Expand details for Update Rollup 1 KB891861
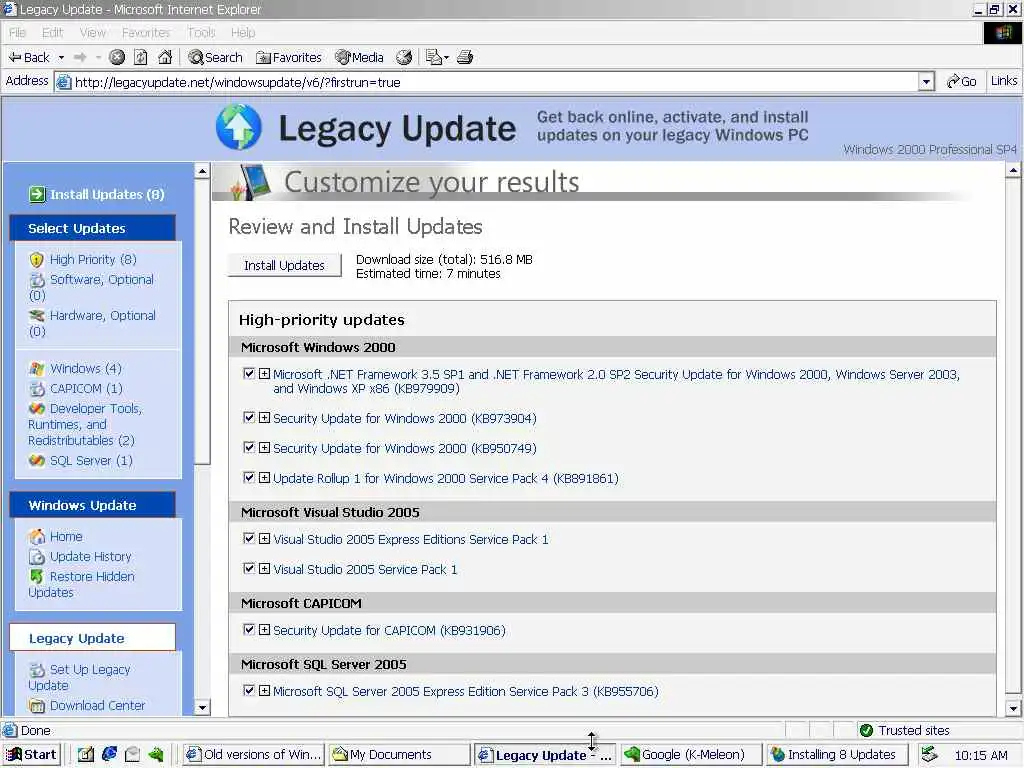 pyautogui.click(x=264, y=477)
